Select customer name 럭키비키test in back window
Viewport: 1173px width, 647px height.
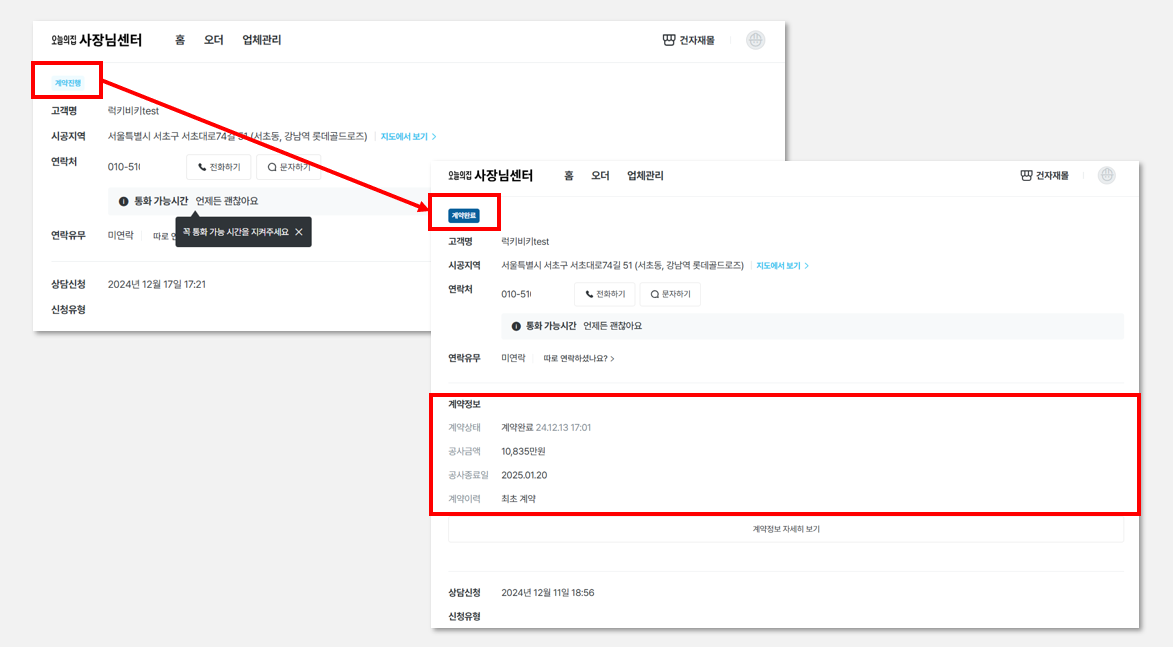[x=133, y=111]
